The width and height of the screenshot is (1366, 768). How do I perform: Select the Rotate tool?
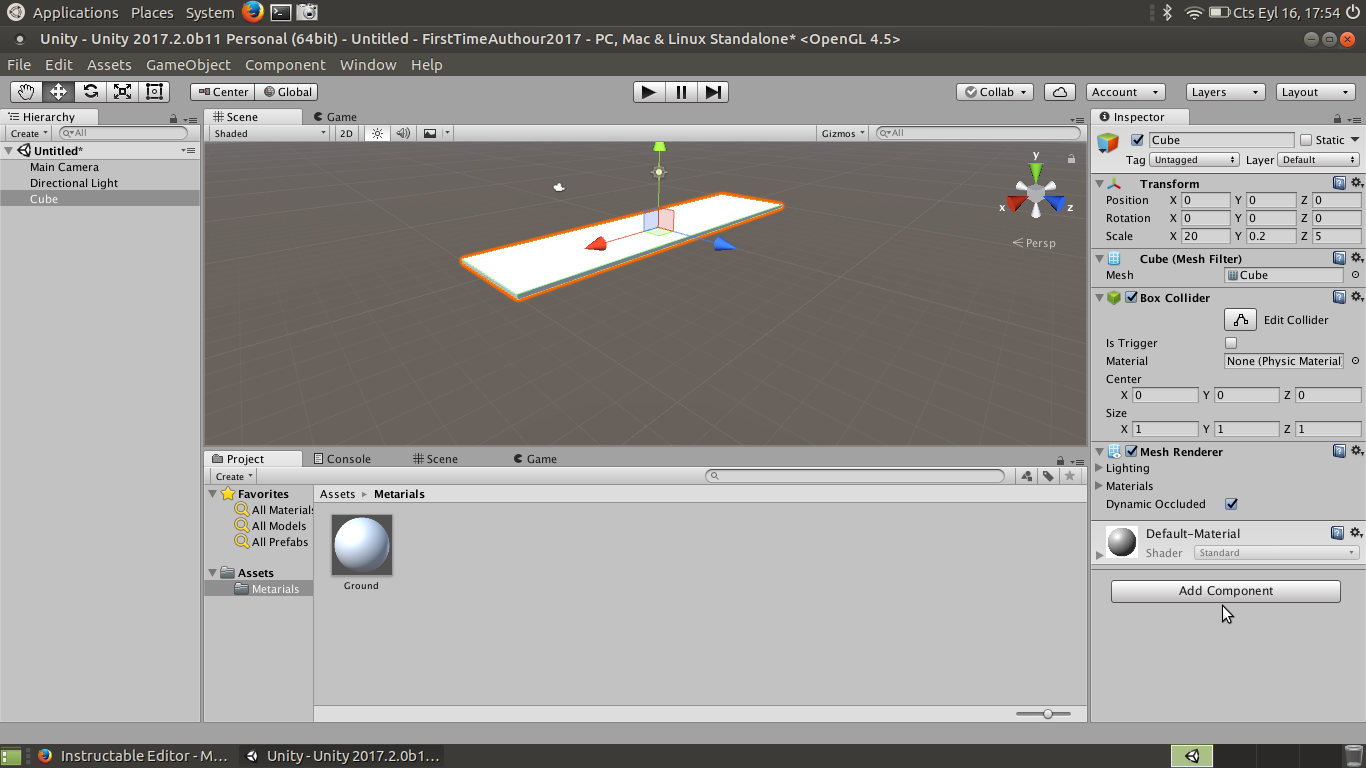[91, 92]
